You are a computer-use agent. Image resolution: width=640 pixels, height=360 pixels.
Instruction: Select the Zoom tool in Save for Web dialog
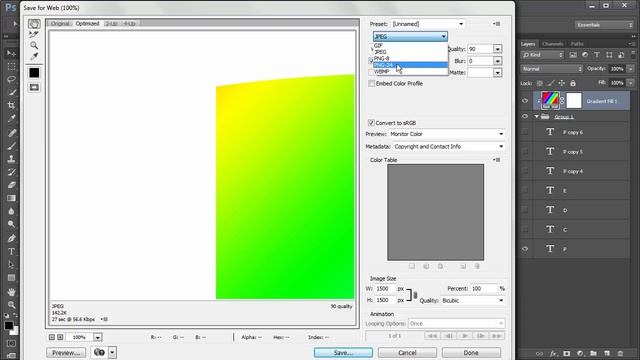click(34, 45)
